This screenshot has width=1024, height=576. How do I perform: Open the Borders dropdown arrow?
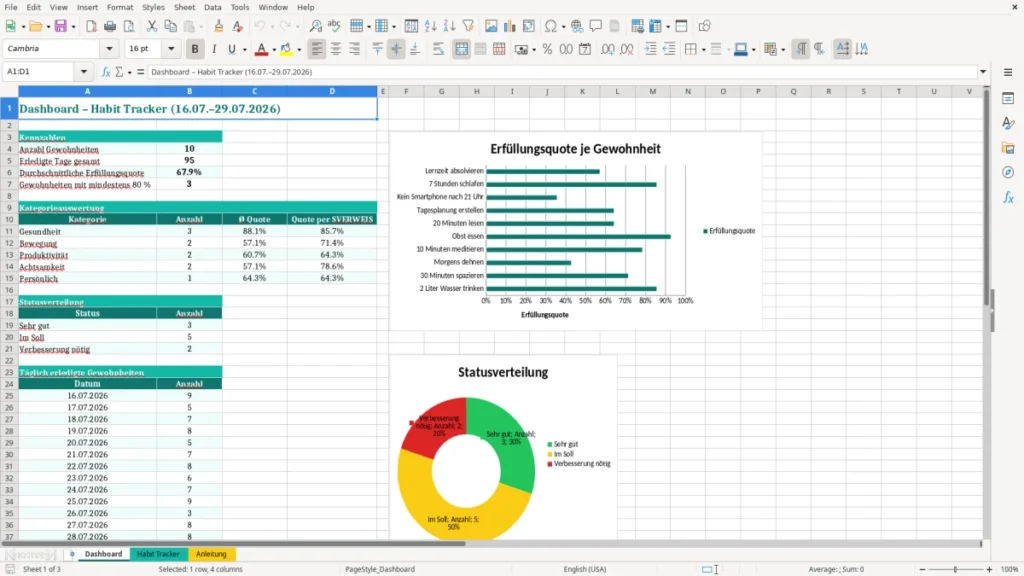coord(703,50)
